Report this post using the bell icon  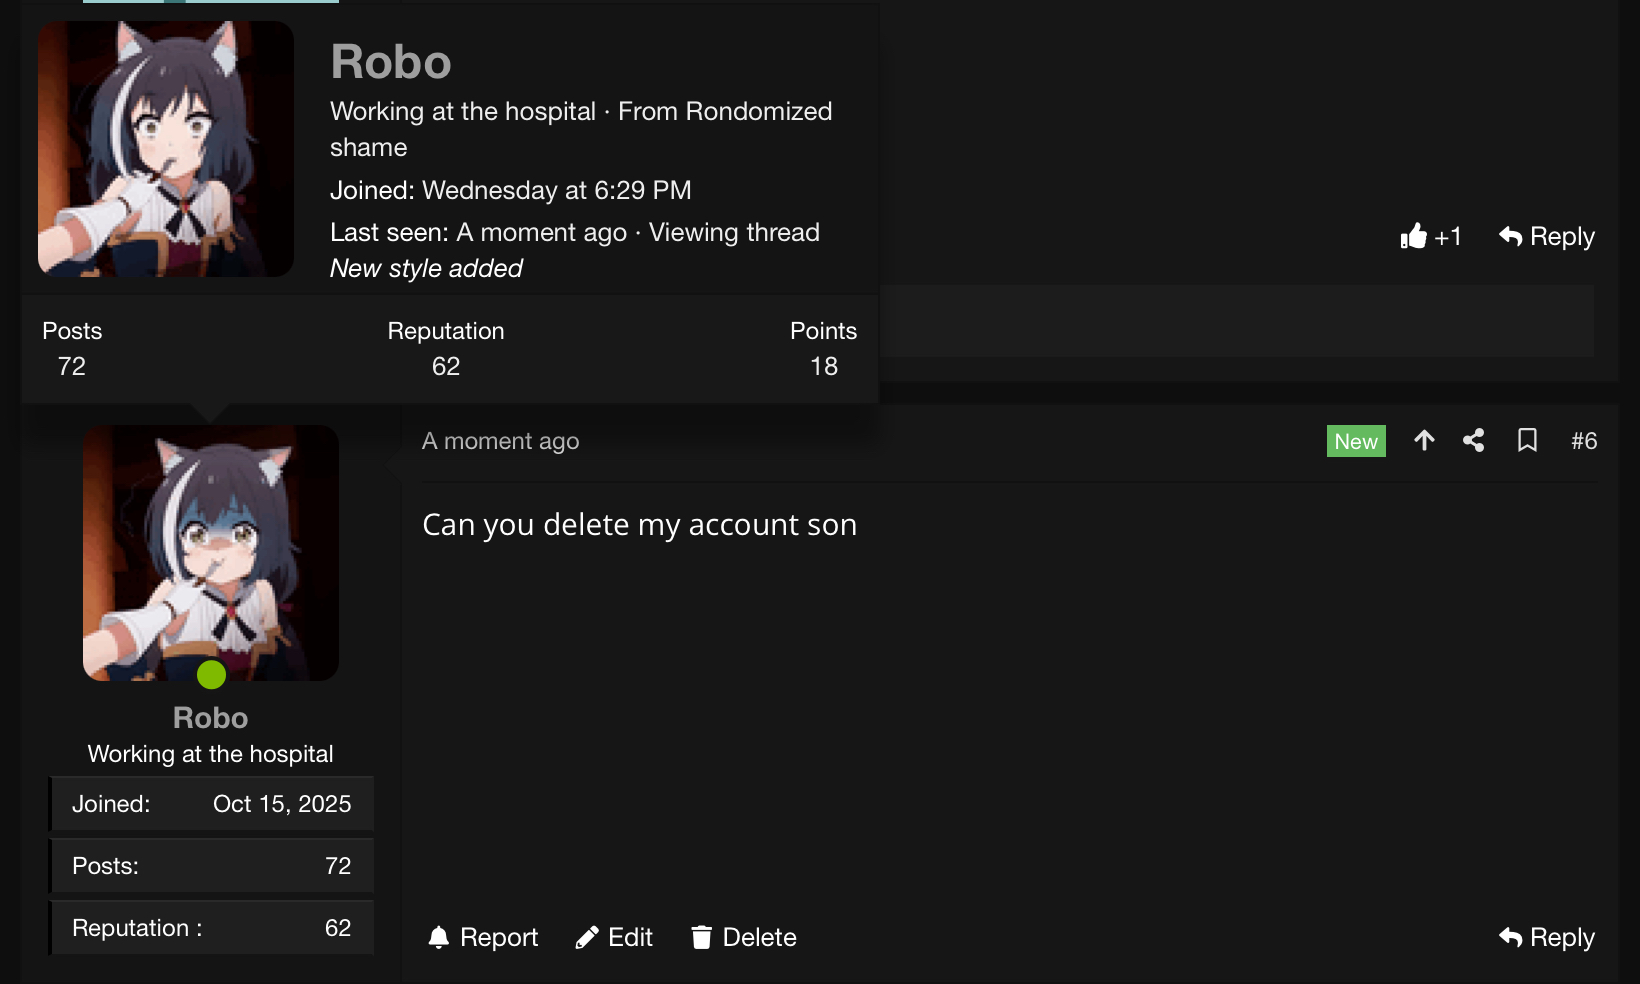[x=483, y=938]
